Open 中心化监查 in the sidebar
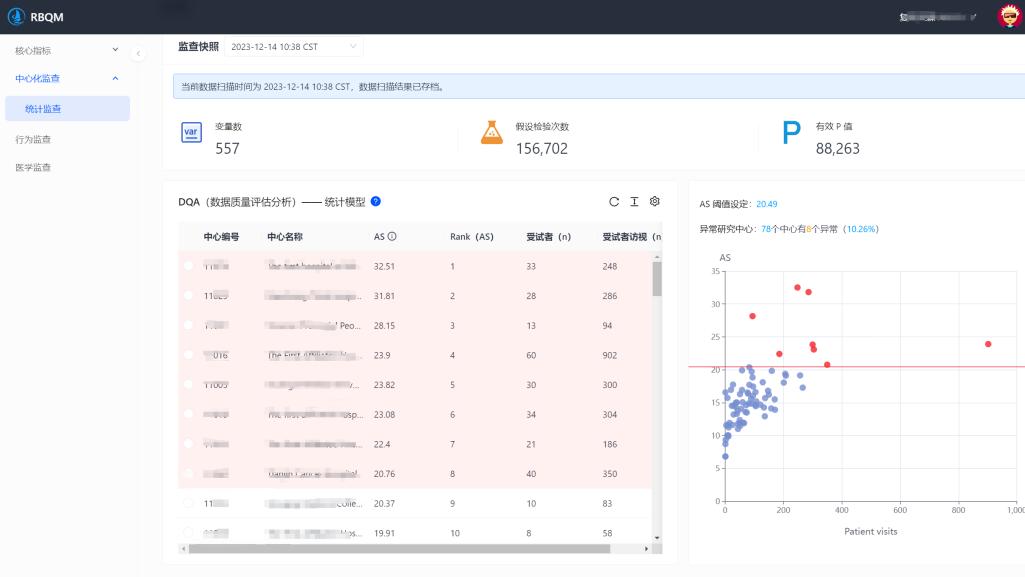1025x577 pixels. (x=37, y=78)
